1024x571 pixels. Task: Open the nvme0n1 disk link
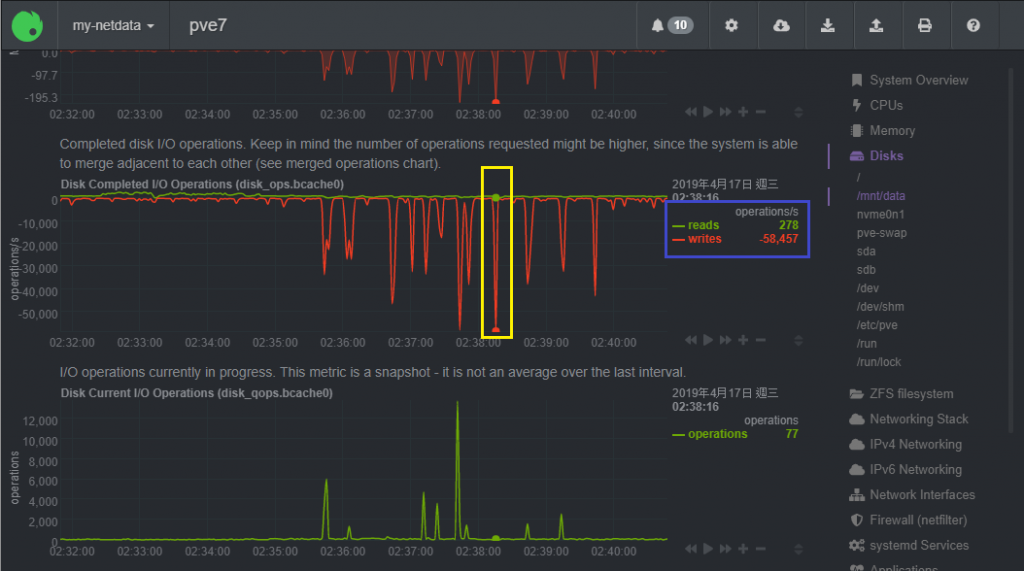point(880,214)
